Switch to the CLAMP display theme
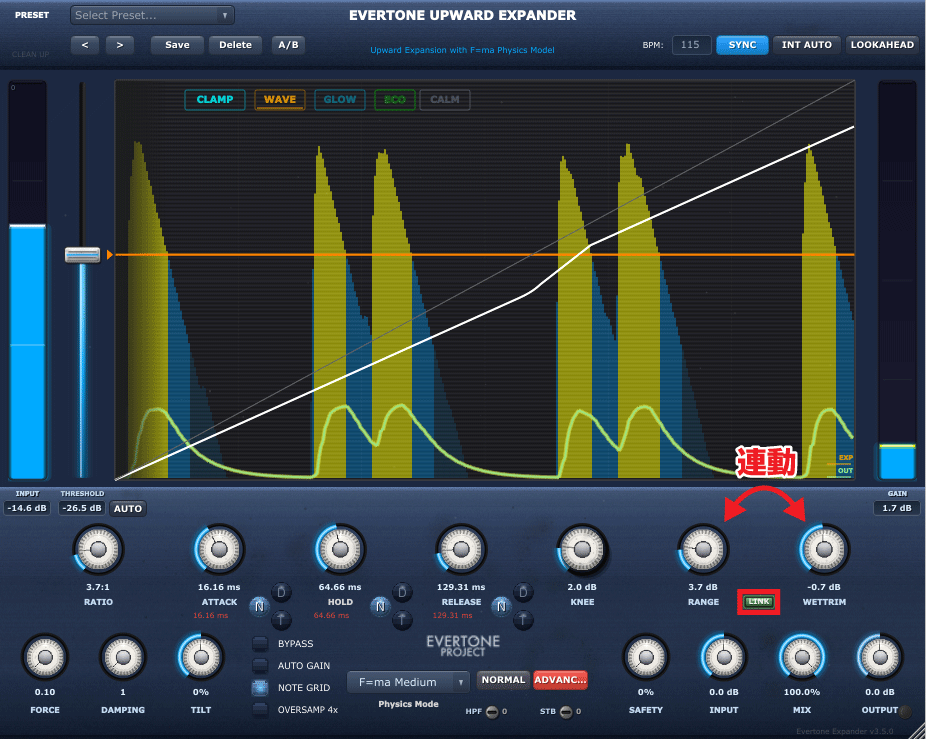This screenshot has height=739, width=926. click(215, 100)
